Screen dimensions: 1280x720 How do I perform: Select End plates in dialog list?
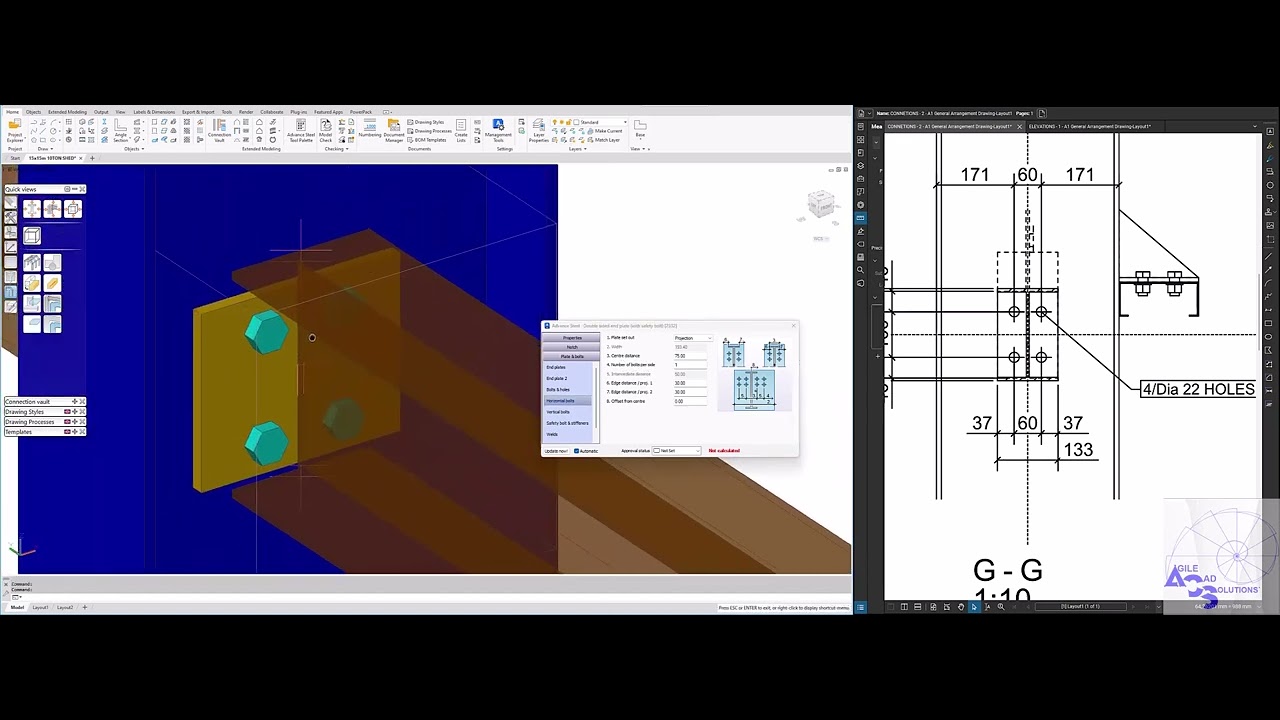click(568, 367)
